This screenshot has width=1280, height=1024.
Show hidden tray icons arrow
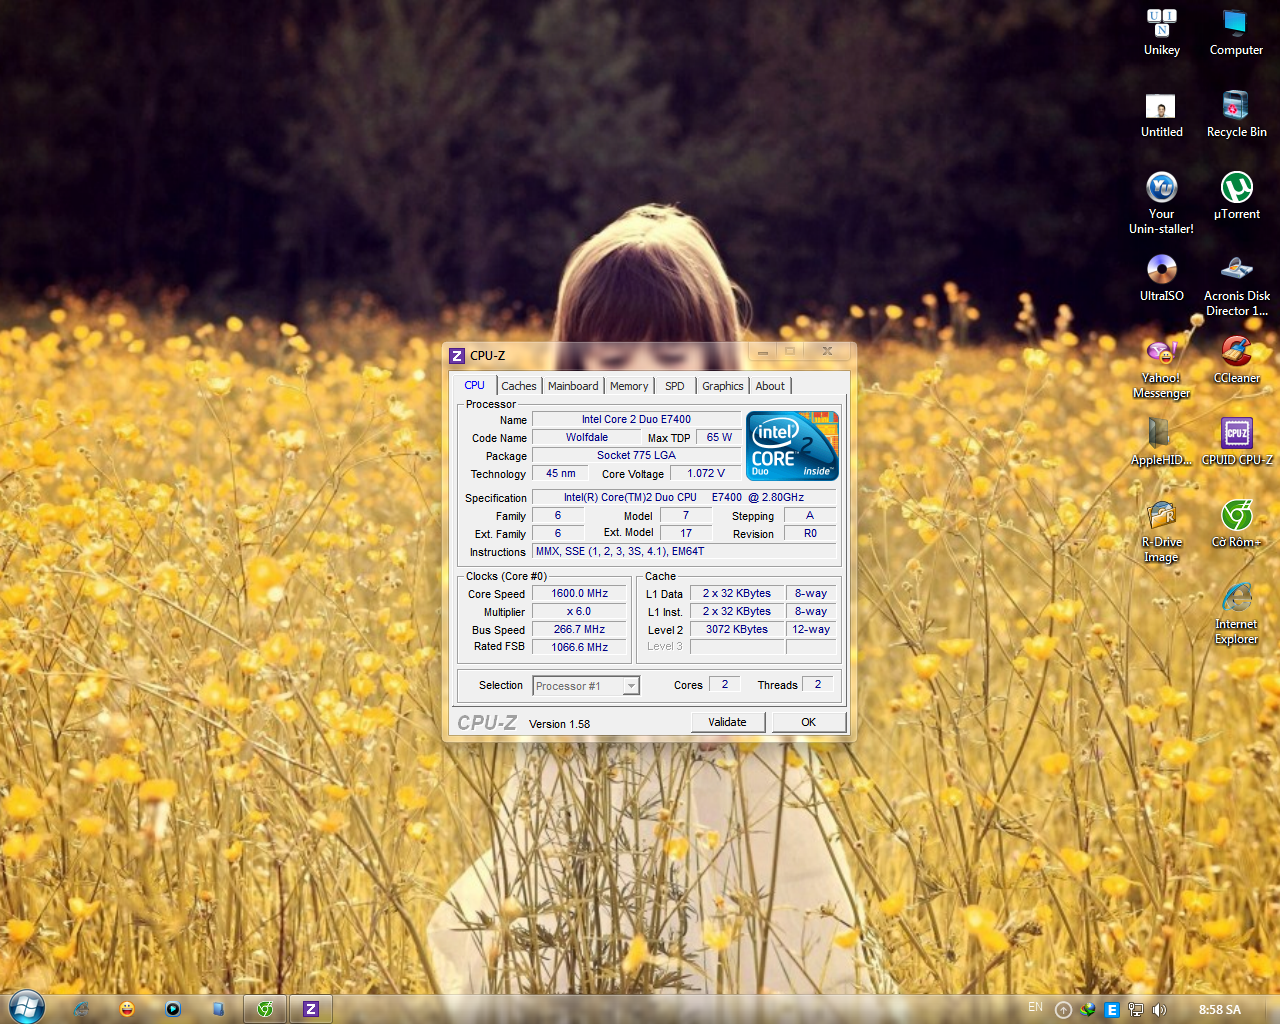[1063, 1010]
